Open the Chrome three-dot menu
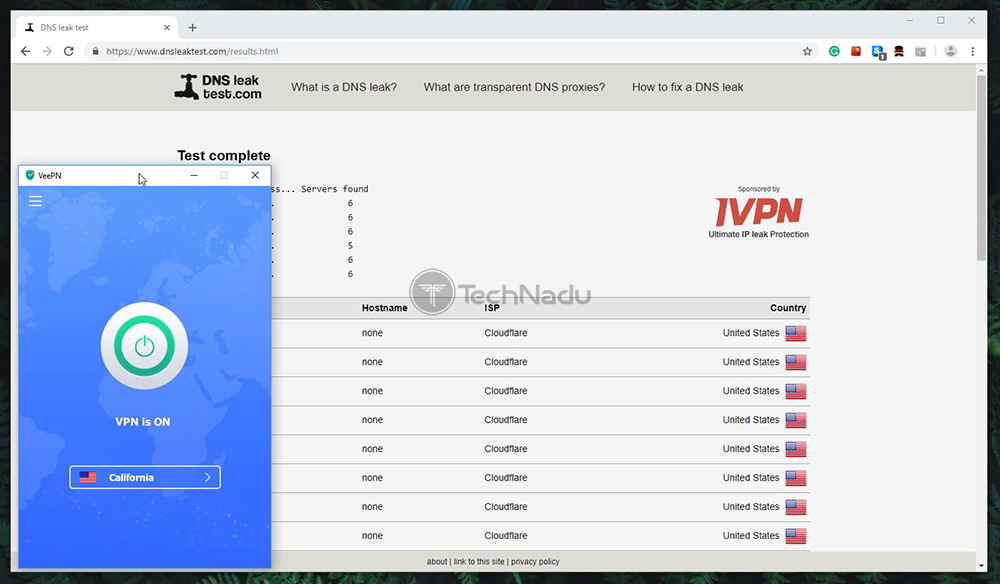The width and height of the screenshot is (1000, 584). click(x=973, y=52)
